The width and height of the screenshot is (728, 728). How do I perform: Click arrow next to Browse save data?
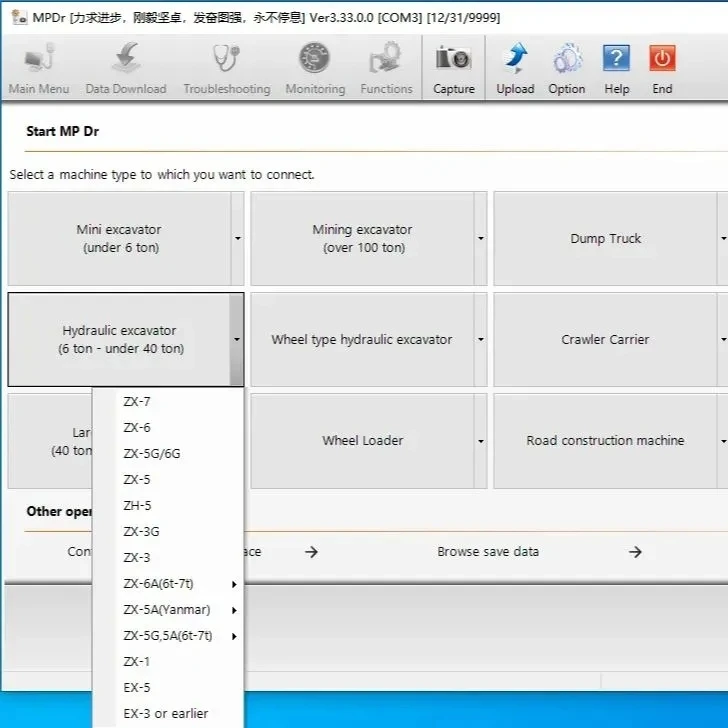[x=635, y=552]
